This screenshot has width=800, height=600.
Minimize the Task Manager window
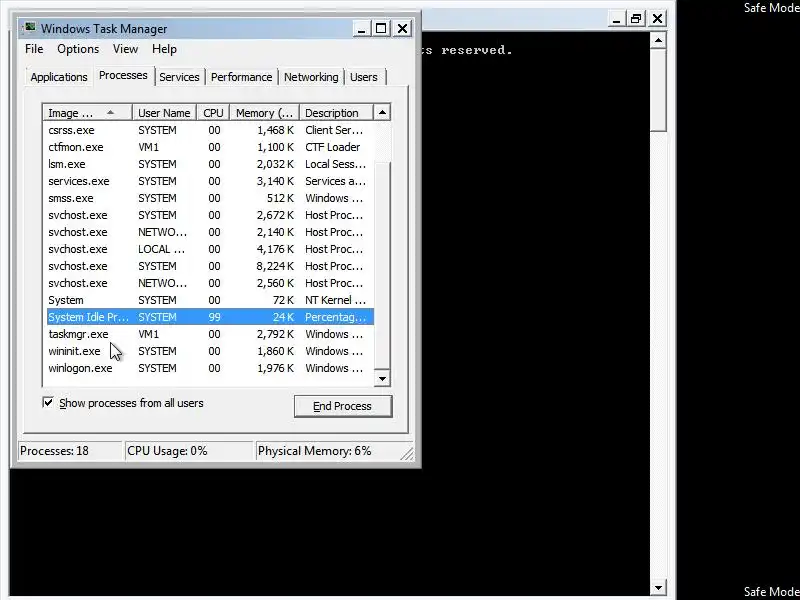click(361, 29)
